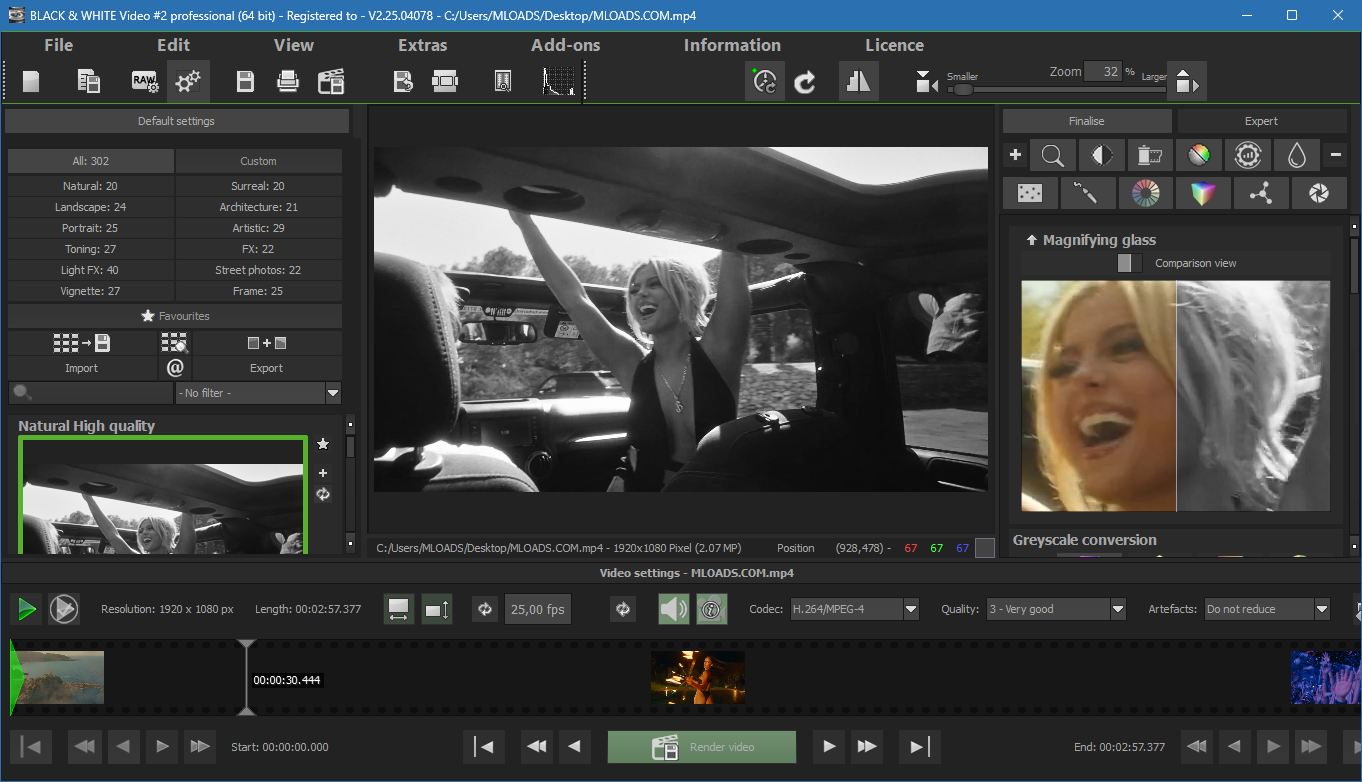Viewport: 1362px width, 782px height.
Task: Select the half black-white contrast icon
Action: (1102, 155)
